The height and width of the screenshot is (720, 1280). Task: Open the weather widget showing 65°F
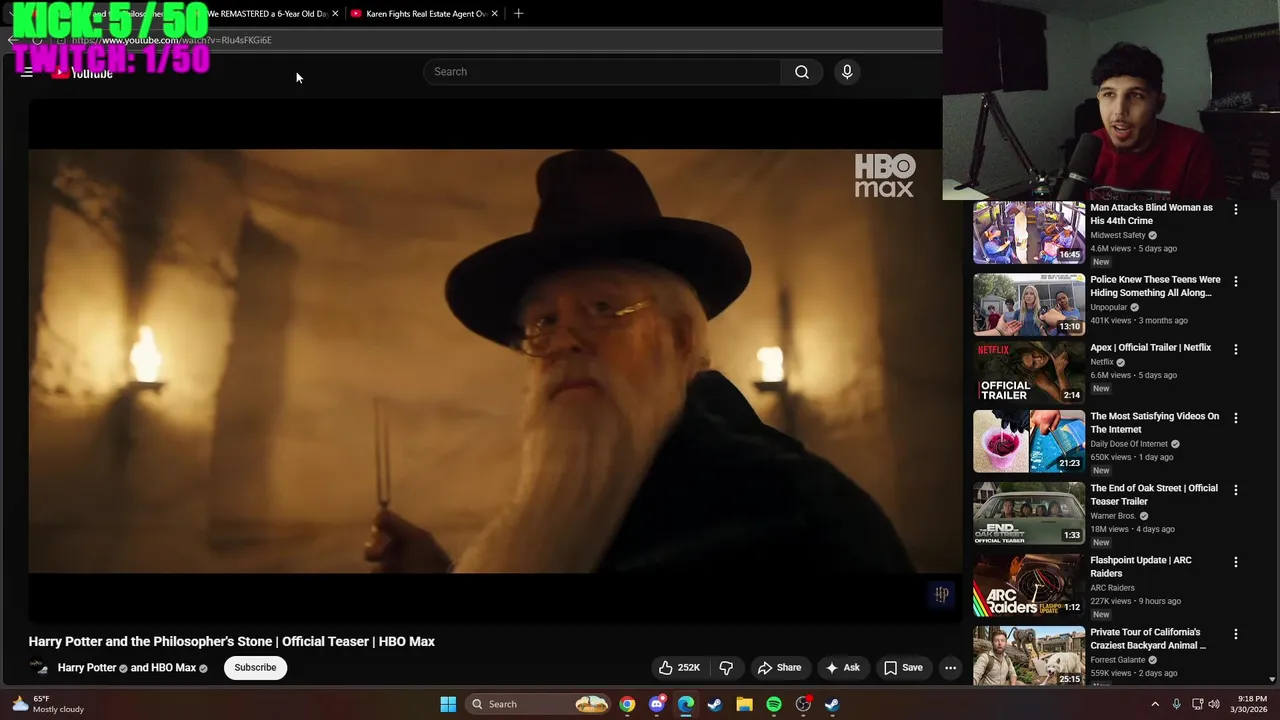[47, 704]
